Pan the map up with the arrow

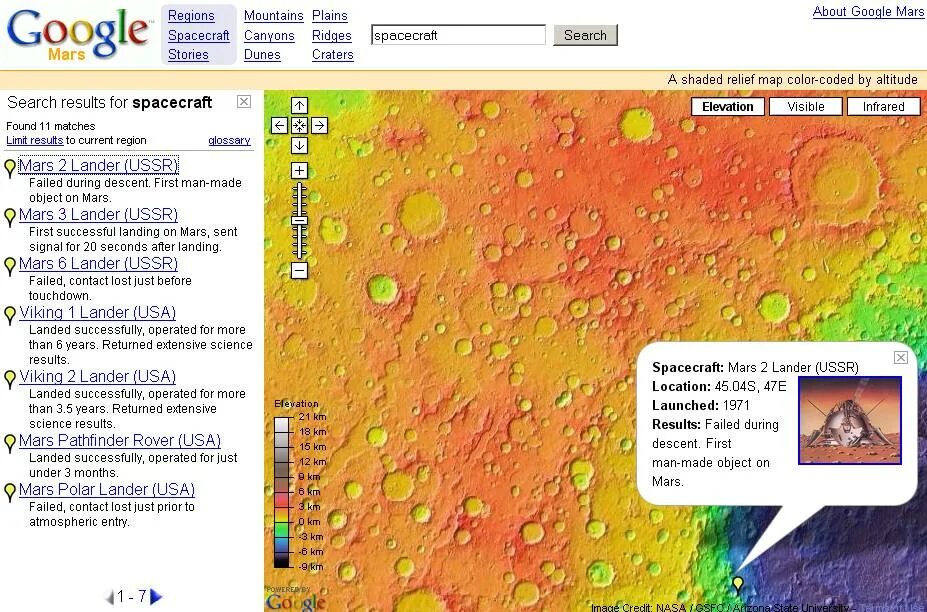coord(299,105)
